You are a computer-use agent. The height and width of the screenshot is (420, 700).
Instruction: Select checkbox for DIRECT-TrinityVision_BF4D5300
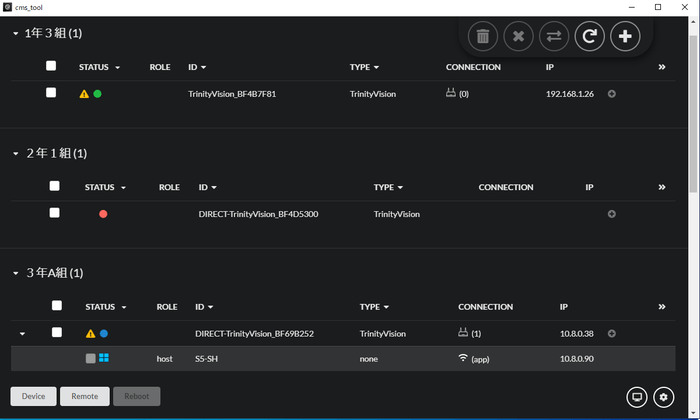click(x=55, y=213)
